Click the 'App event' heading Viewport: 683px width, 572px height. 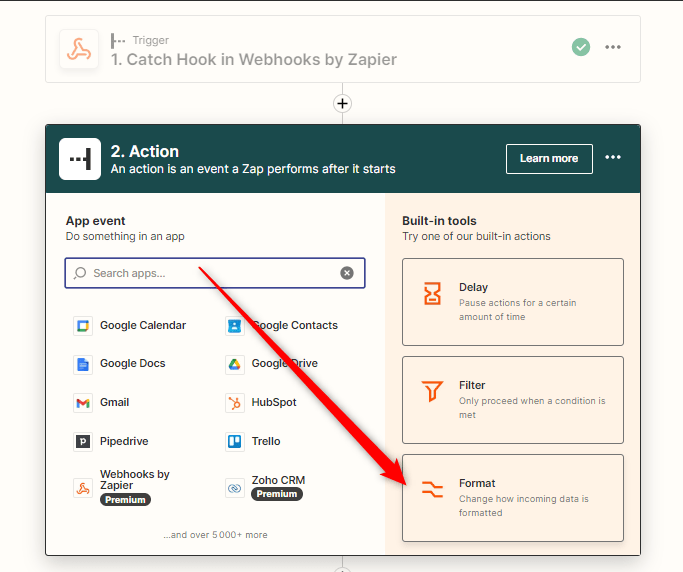click(x=95, y=221)
